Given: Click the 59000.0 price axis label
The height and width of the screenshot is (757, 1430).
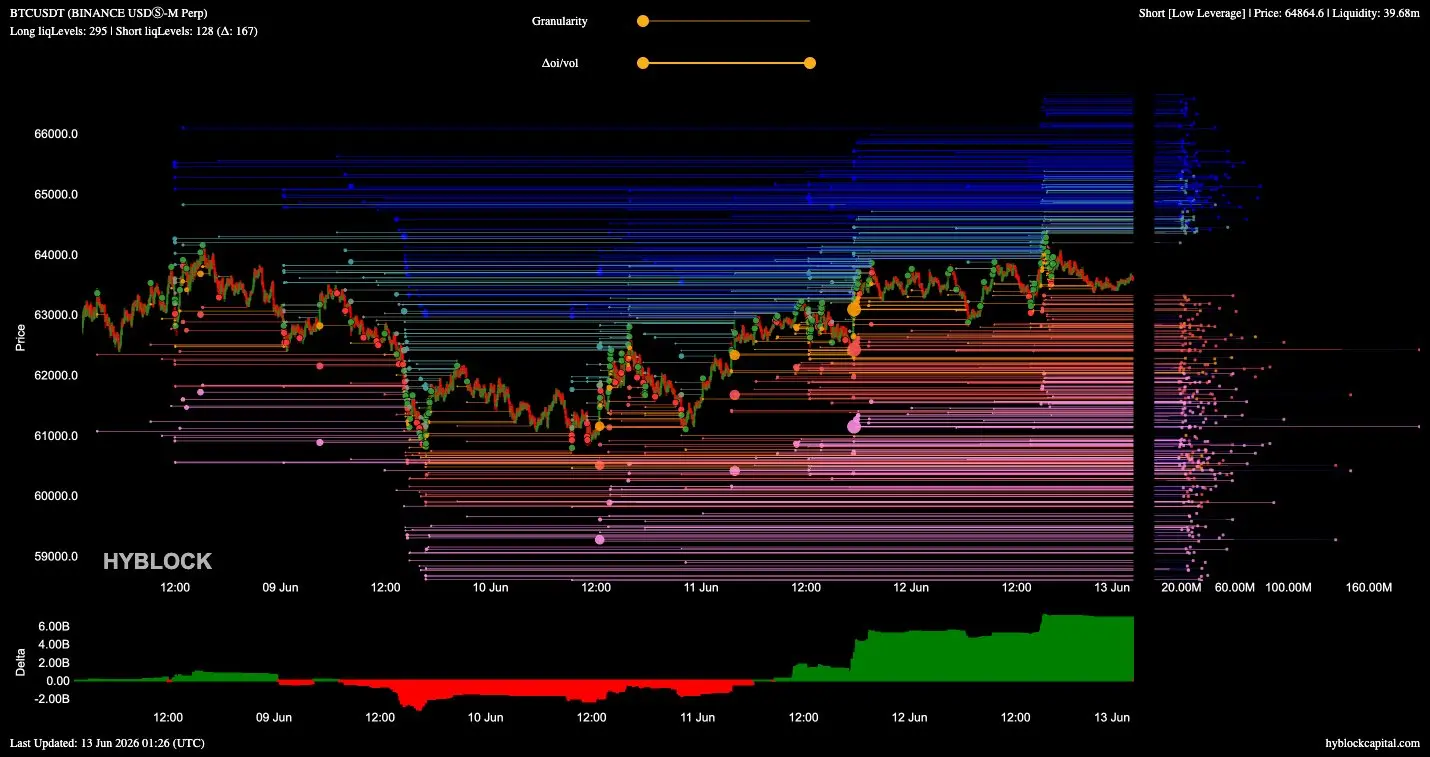Looking at the screenshot, I should click(57, 556).
